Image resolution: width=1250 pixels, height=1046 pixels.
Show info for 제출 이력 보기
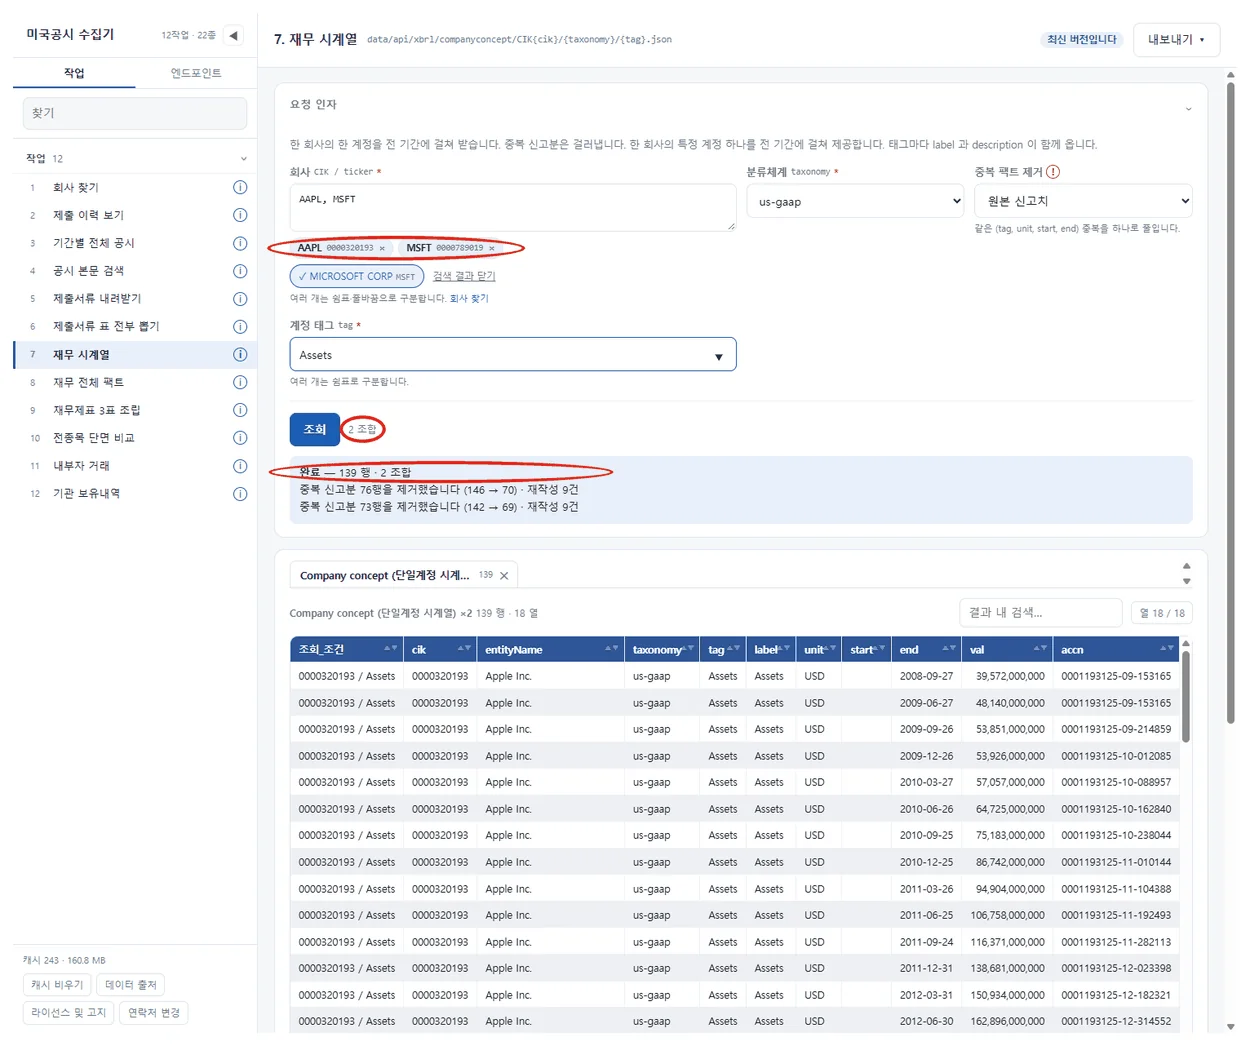(240, 215)
